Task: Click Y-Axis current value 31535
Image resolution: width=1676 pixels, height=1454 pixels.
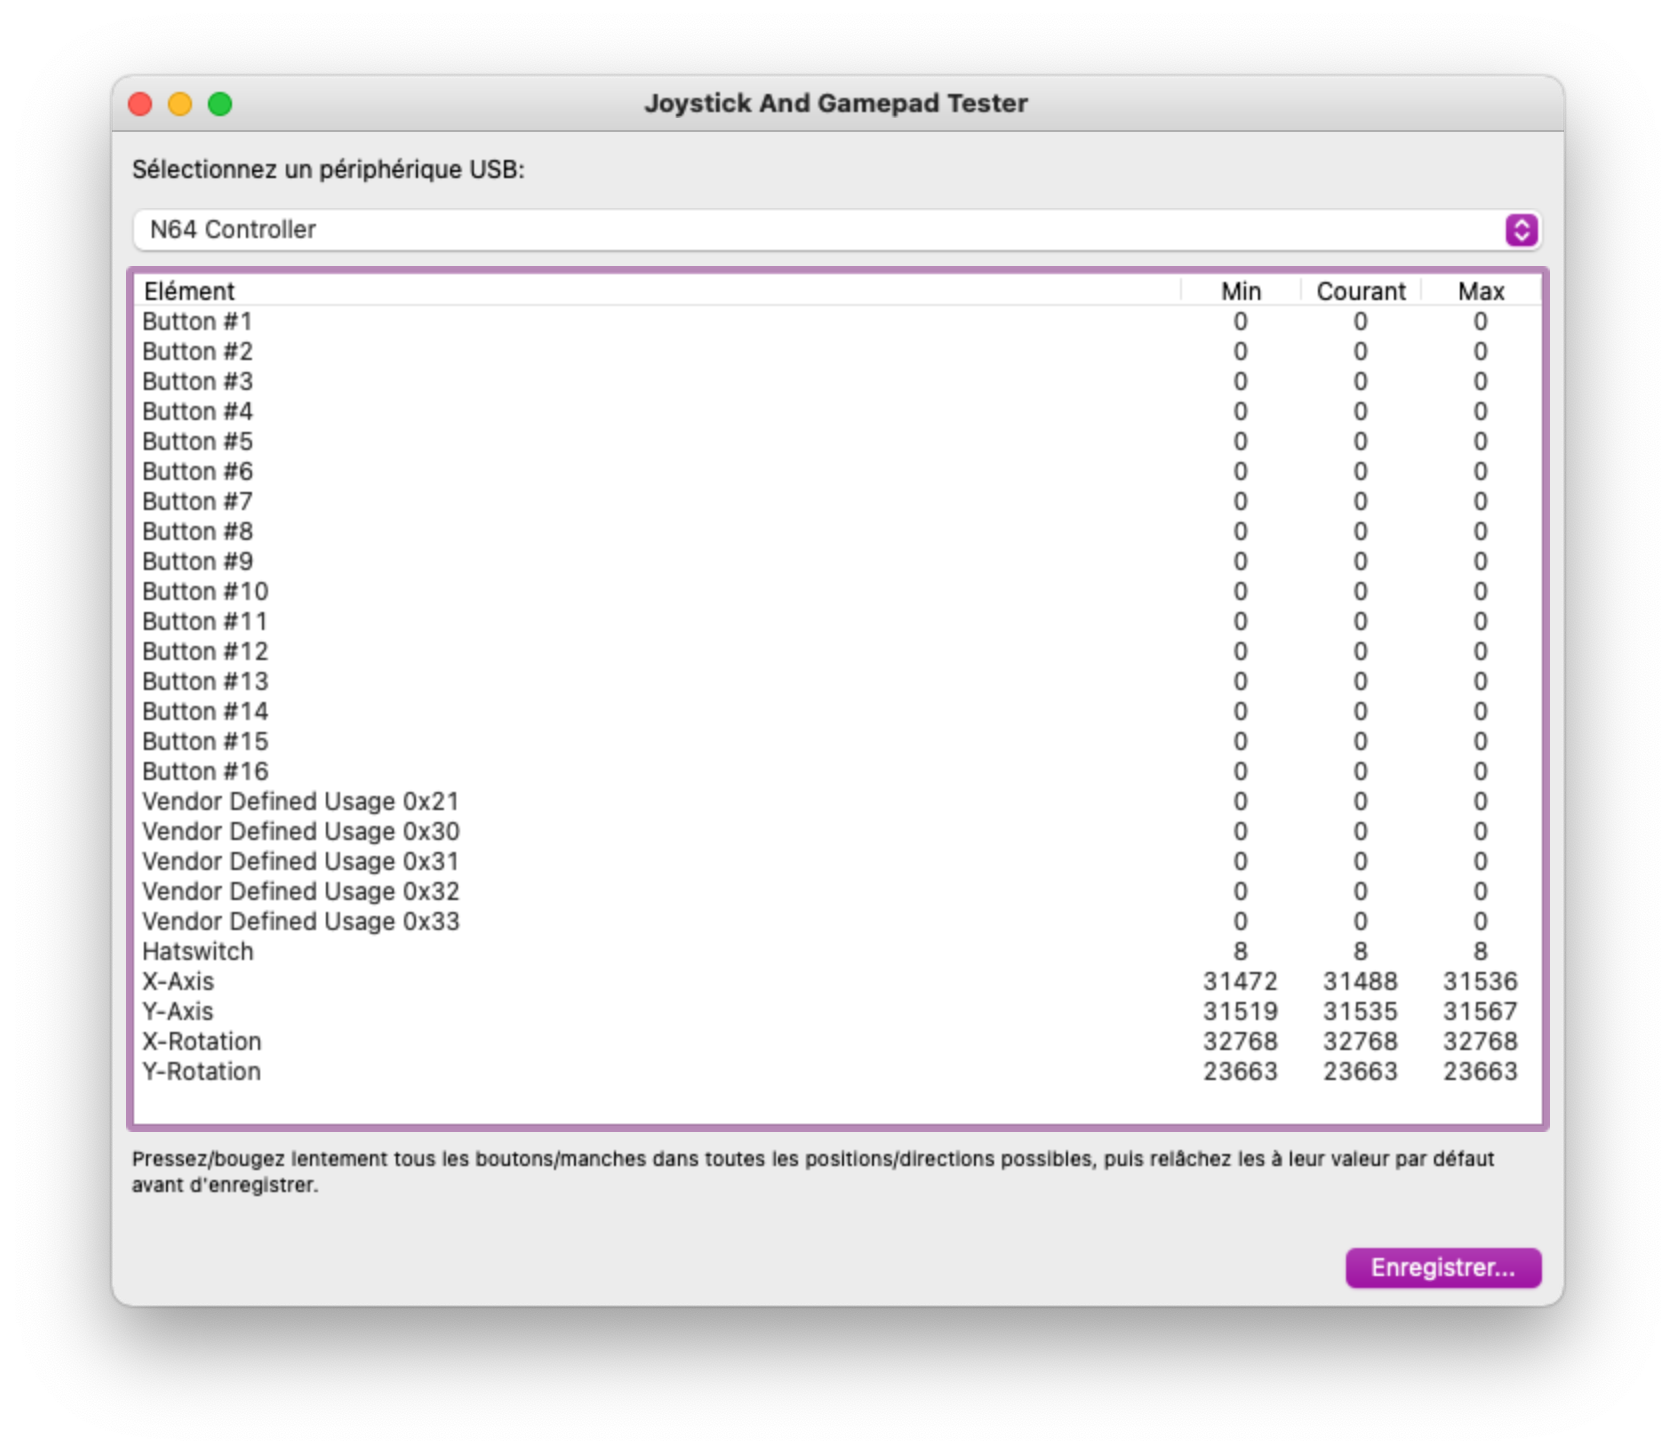Action: tap(1360, 1011)
